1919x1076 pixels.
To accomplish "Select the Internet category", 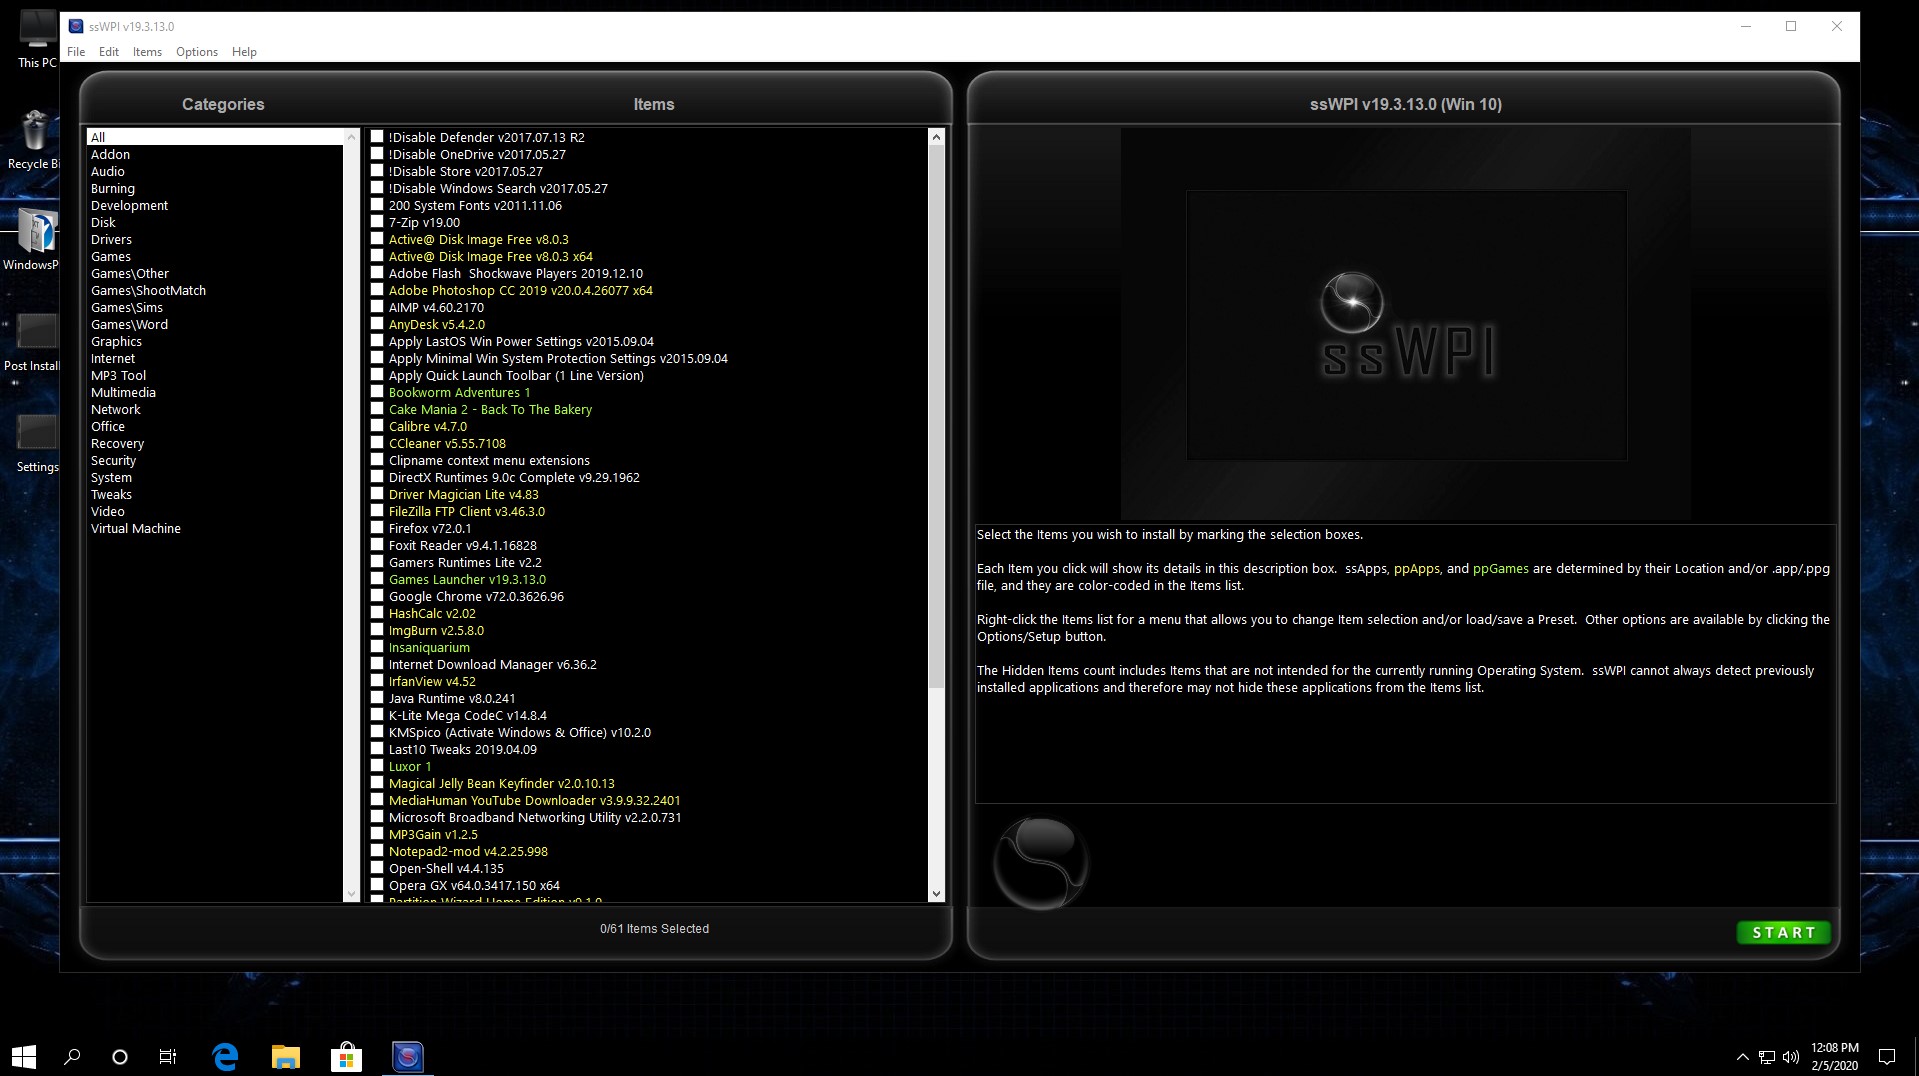I will pyautogui.click(x=113, y=358).
